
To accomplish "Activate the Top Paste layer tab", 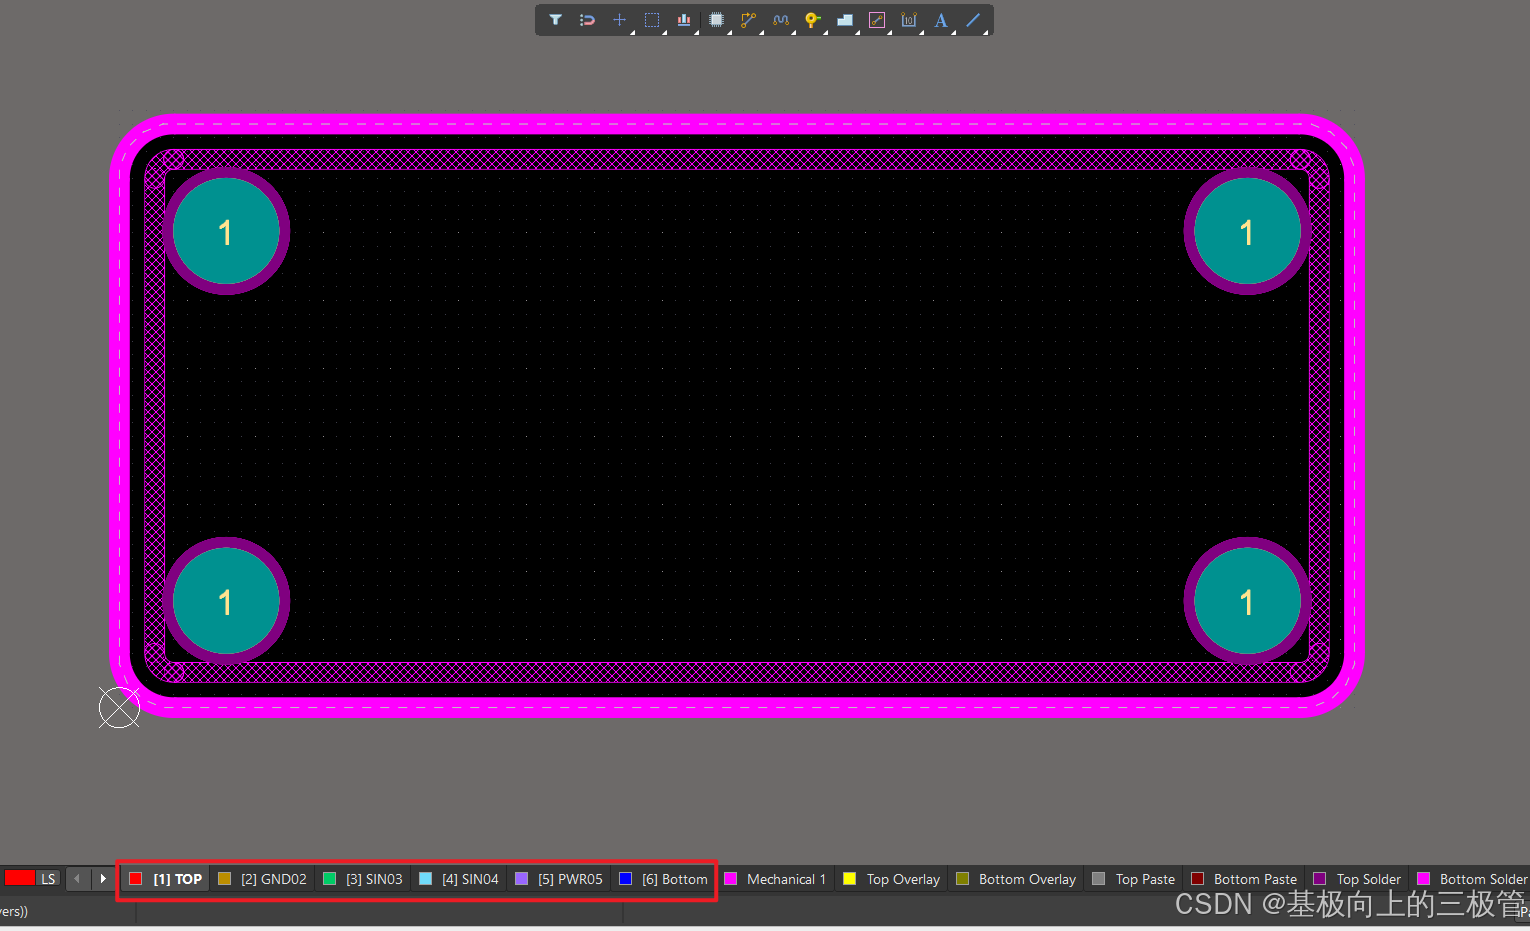I will (x=1134, y=879).
